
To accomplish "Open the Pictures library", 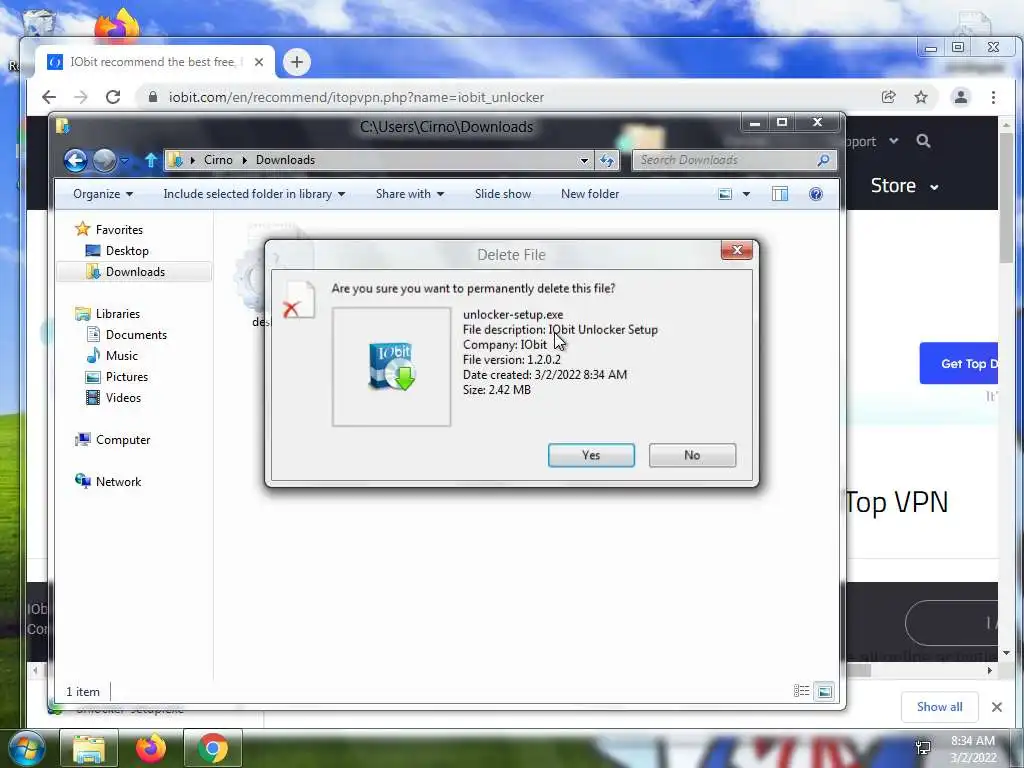I will coord(127,377).
